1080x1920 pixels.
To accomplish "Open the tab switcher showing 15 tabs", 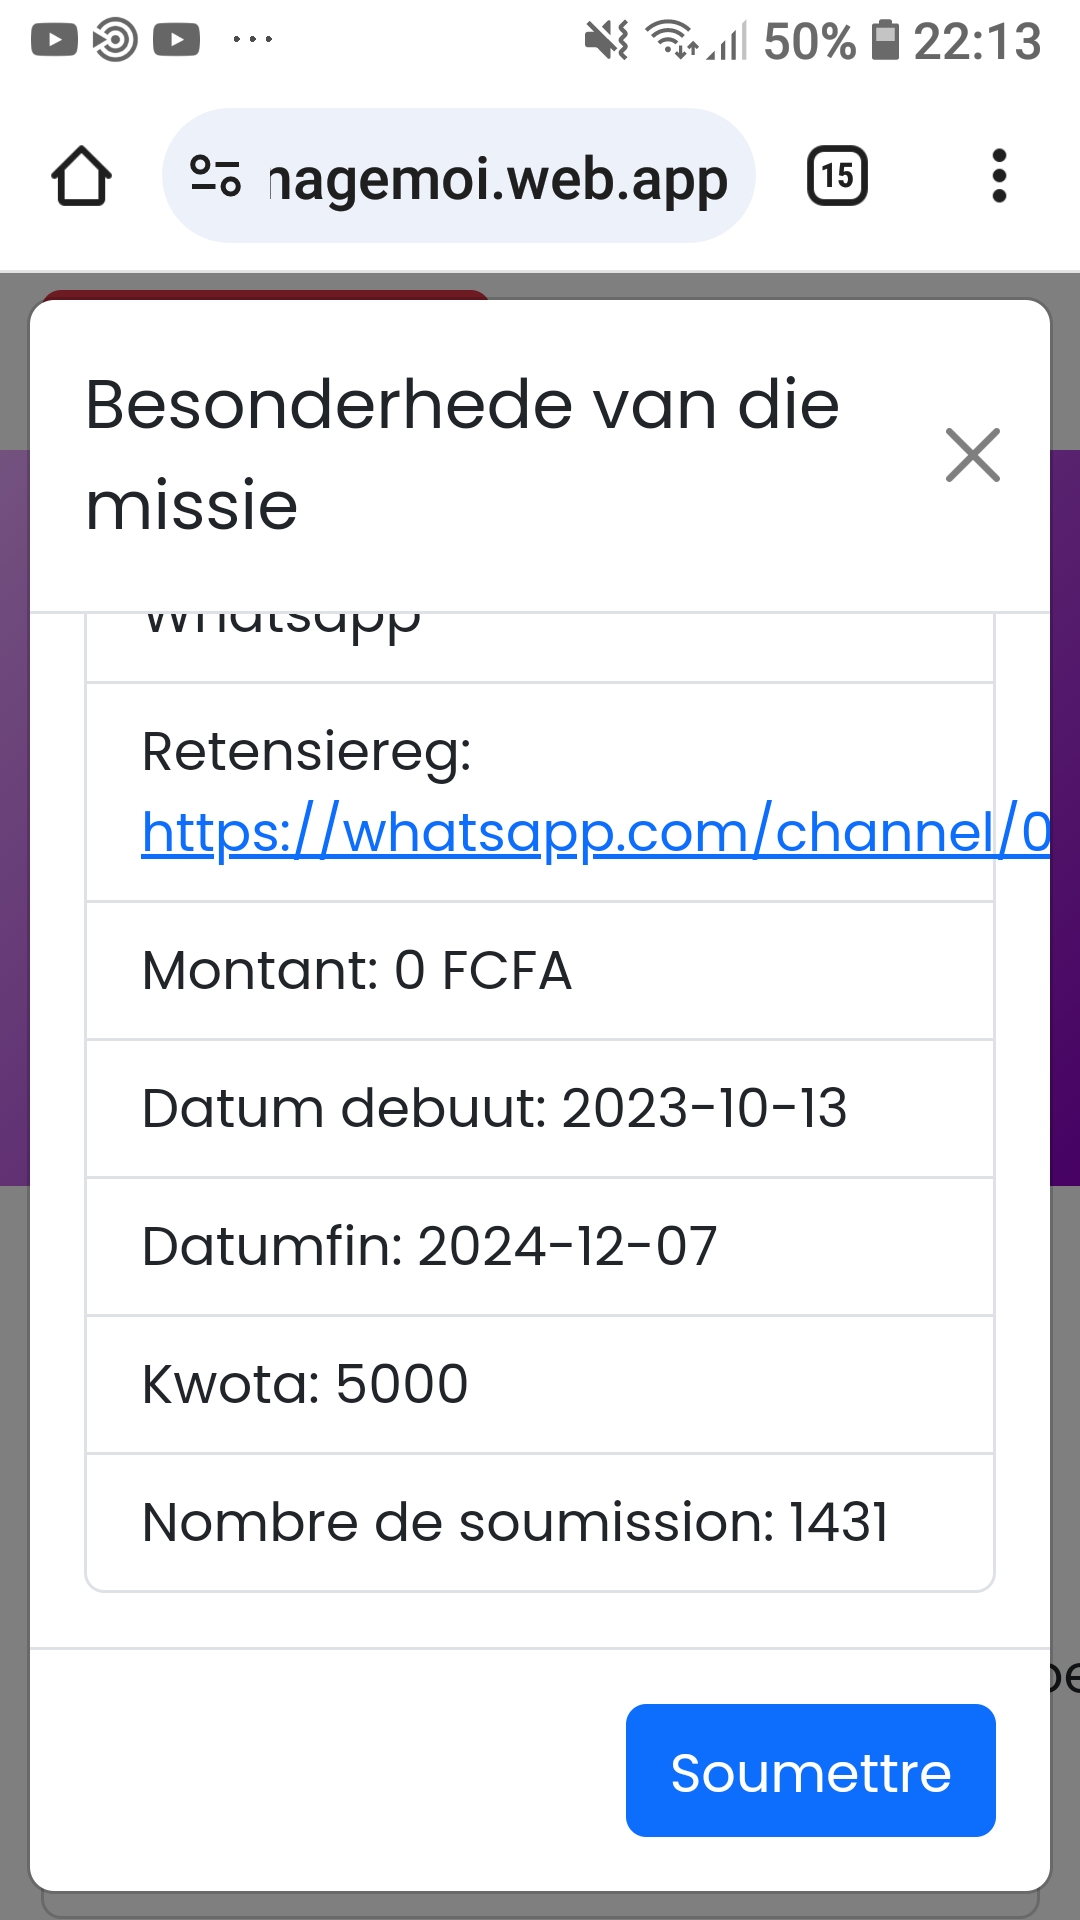I will [837, 177].
